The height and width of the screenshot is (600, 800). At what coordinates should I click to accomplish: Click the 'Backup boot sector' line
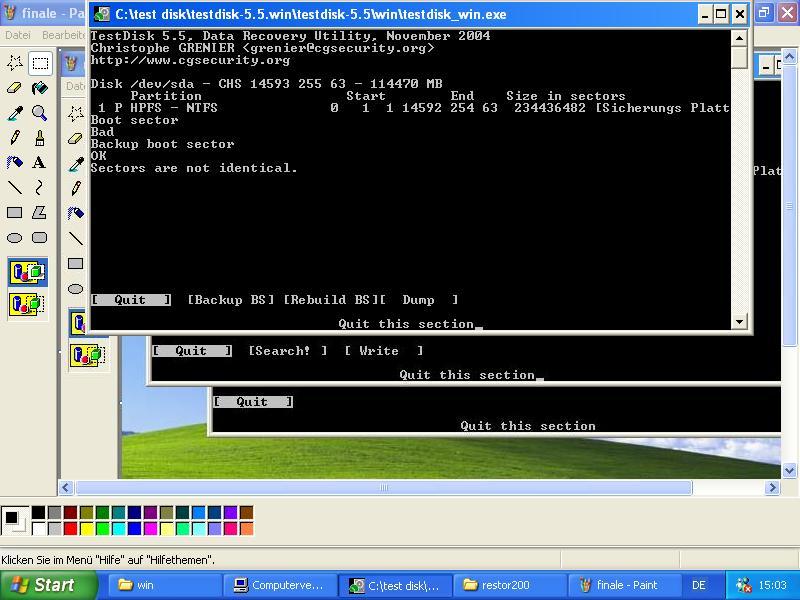[x=162, y=144]
